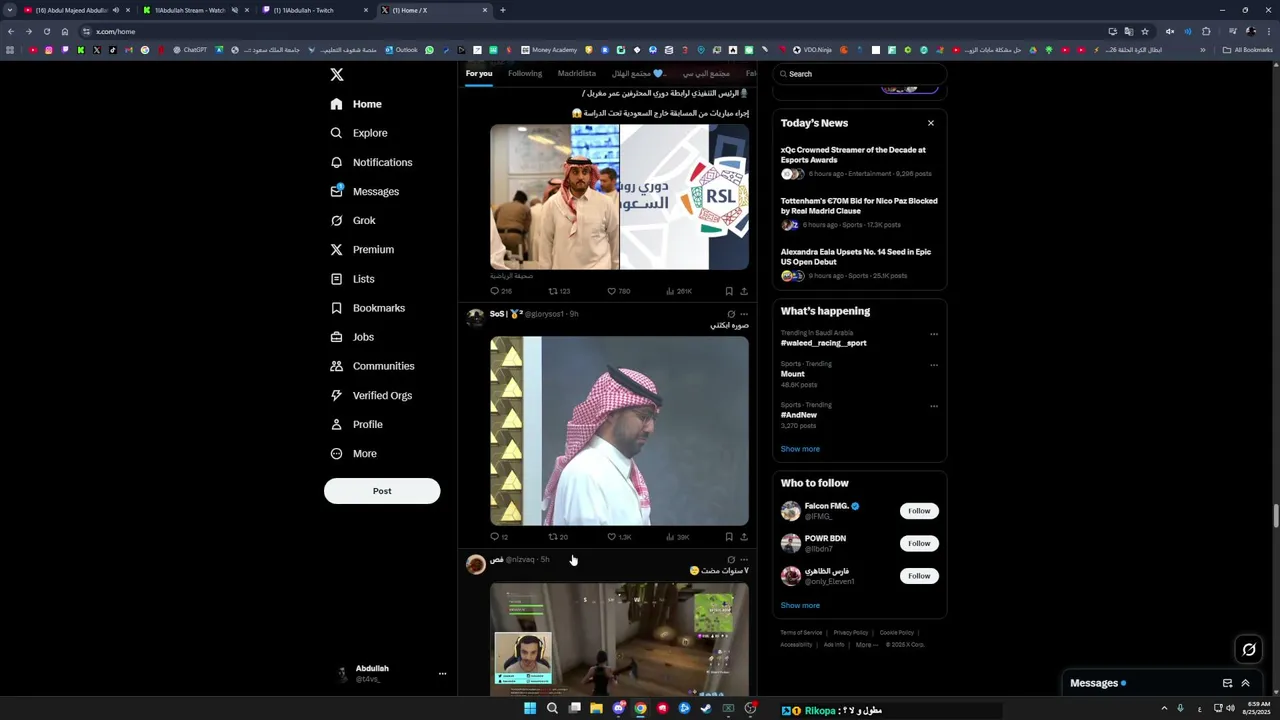1280x720 pixels.
Task: Click the Home icon in sidebar
Action: 336,104
